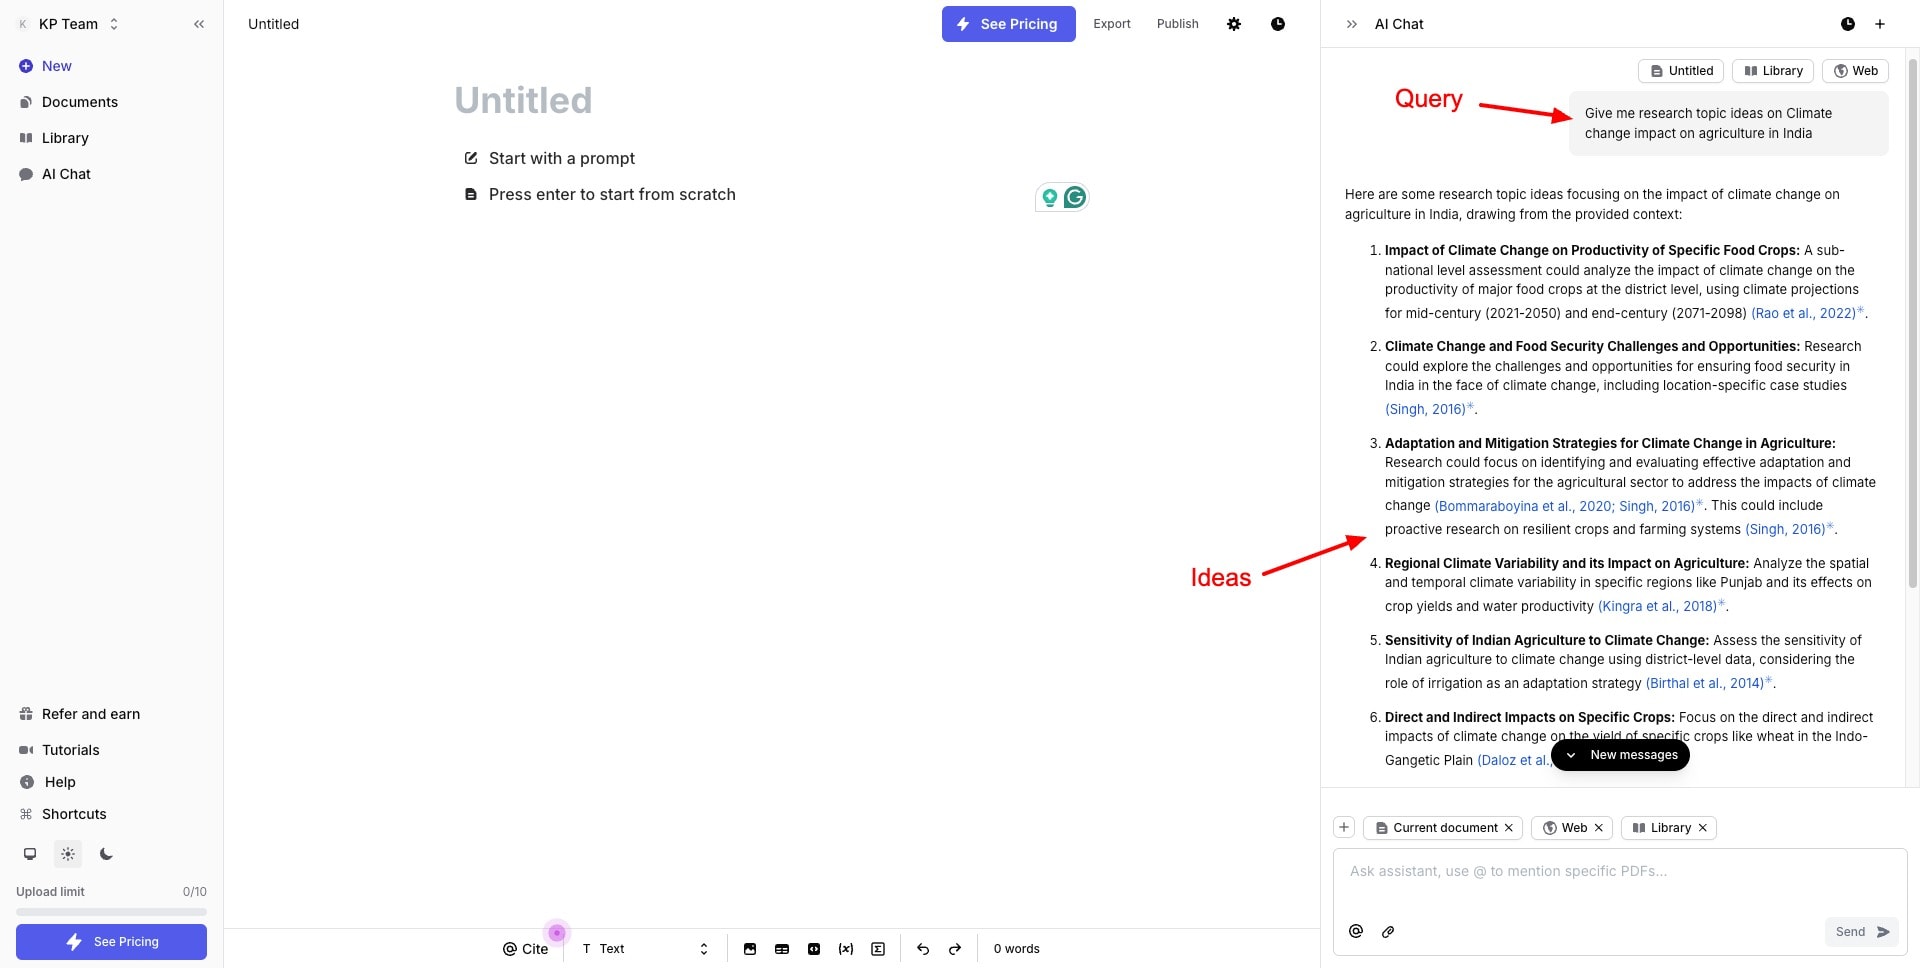Undo the last edit
Viewport: 1920px width, 968px height.
(x=923, y=949)
